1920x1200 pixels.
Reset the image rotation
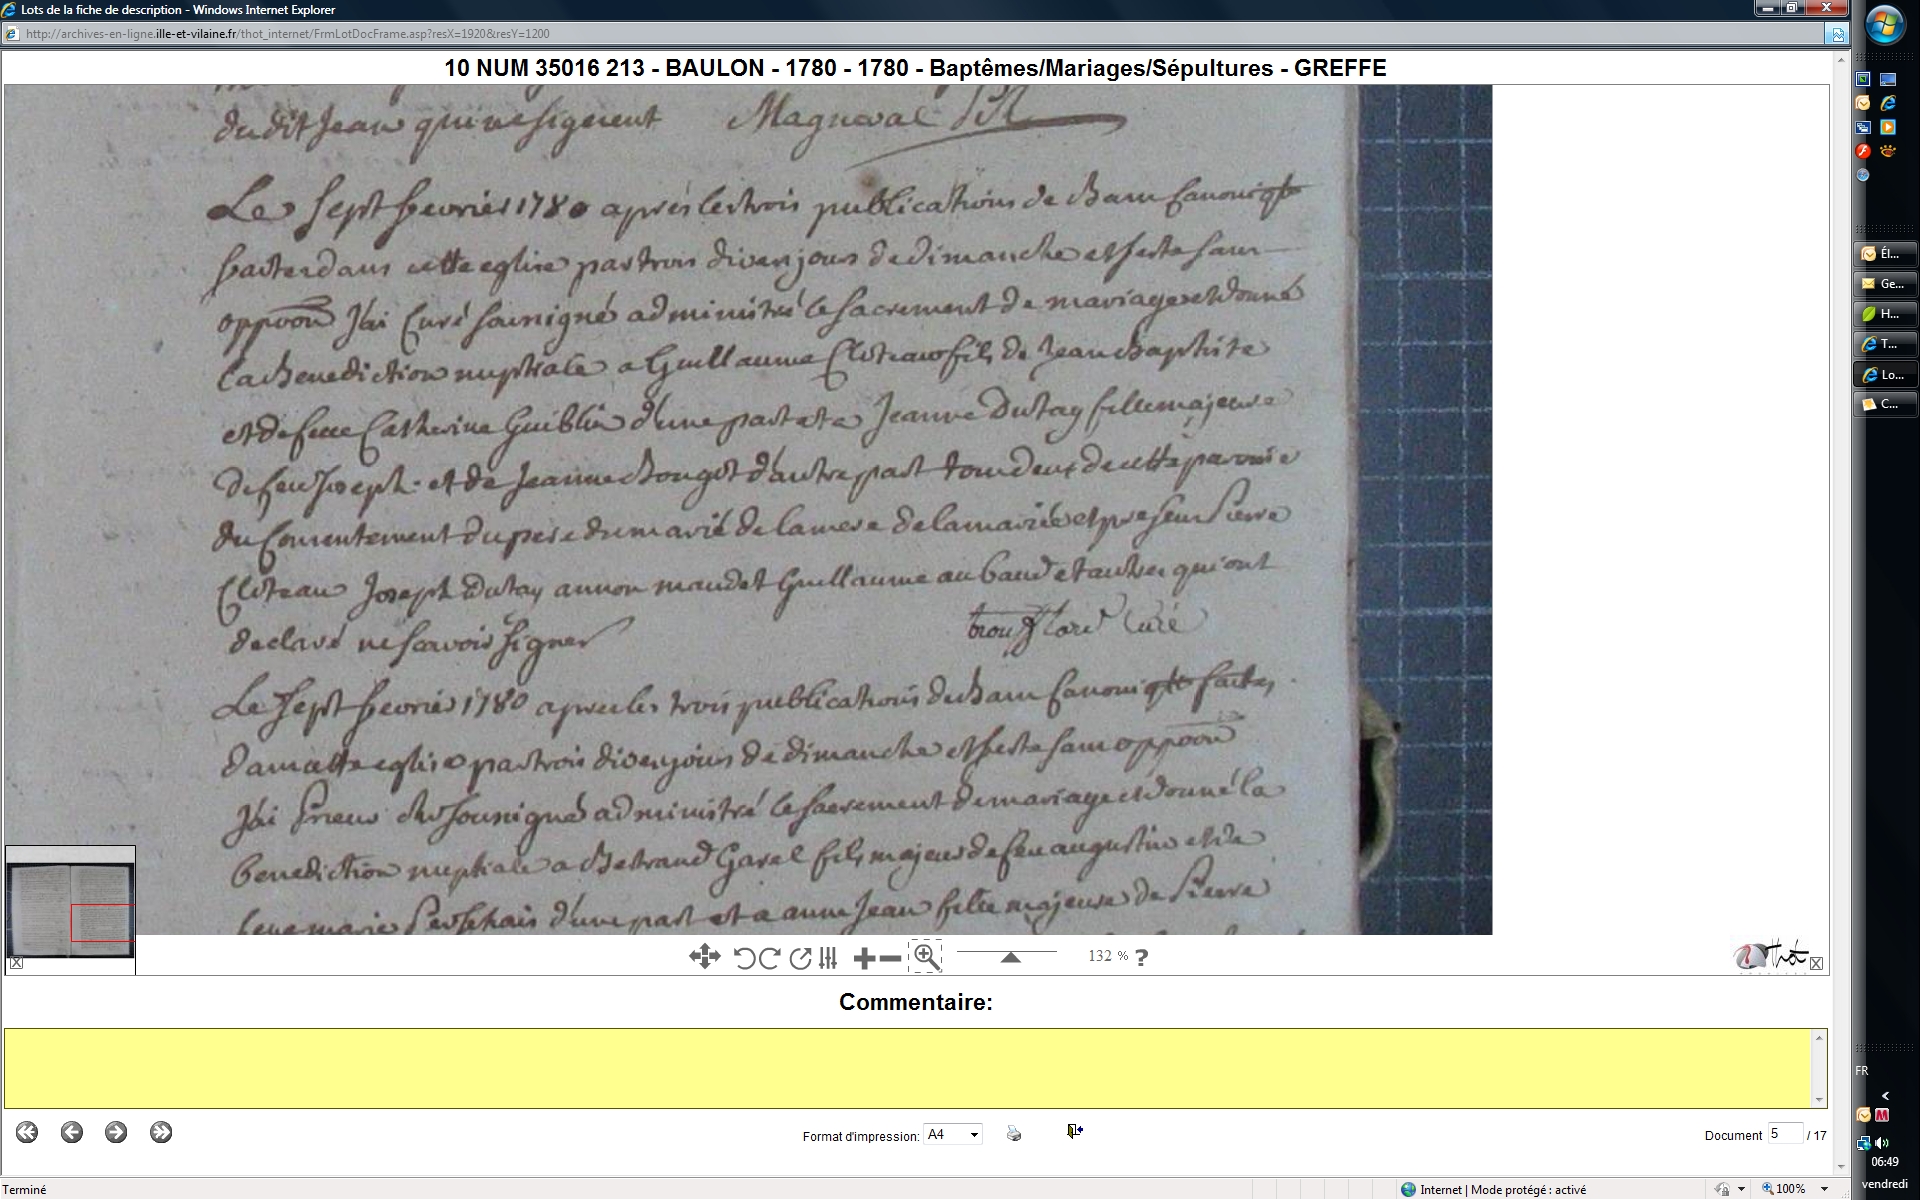click(800, 958)
